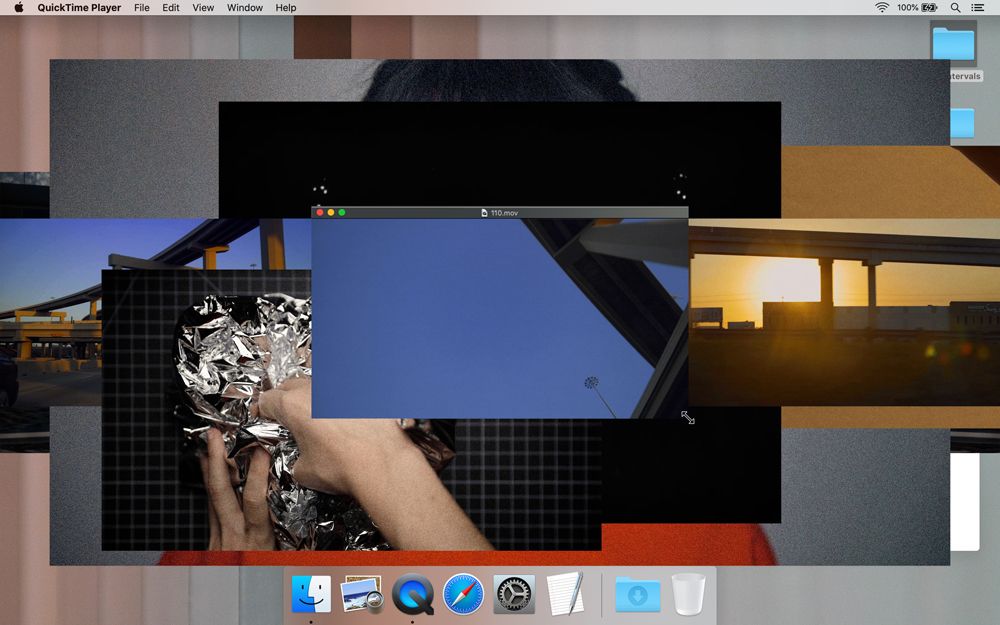Open the Downloads folder in dock
The image size is (1000, 625).
coord(637,594)
